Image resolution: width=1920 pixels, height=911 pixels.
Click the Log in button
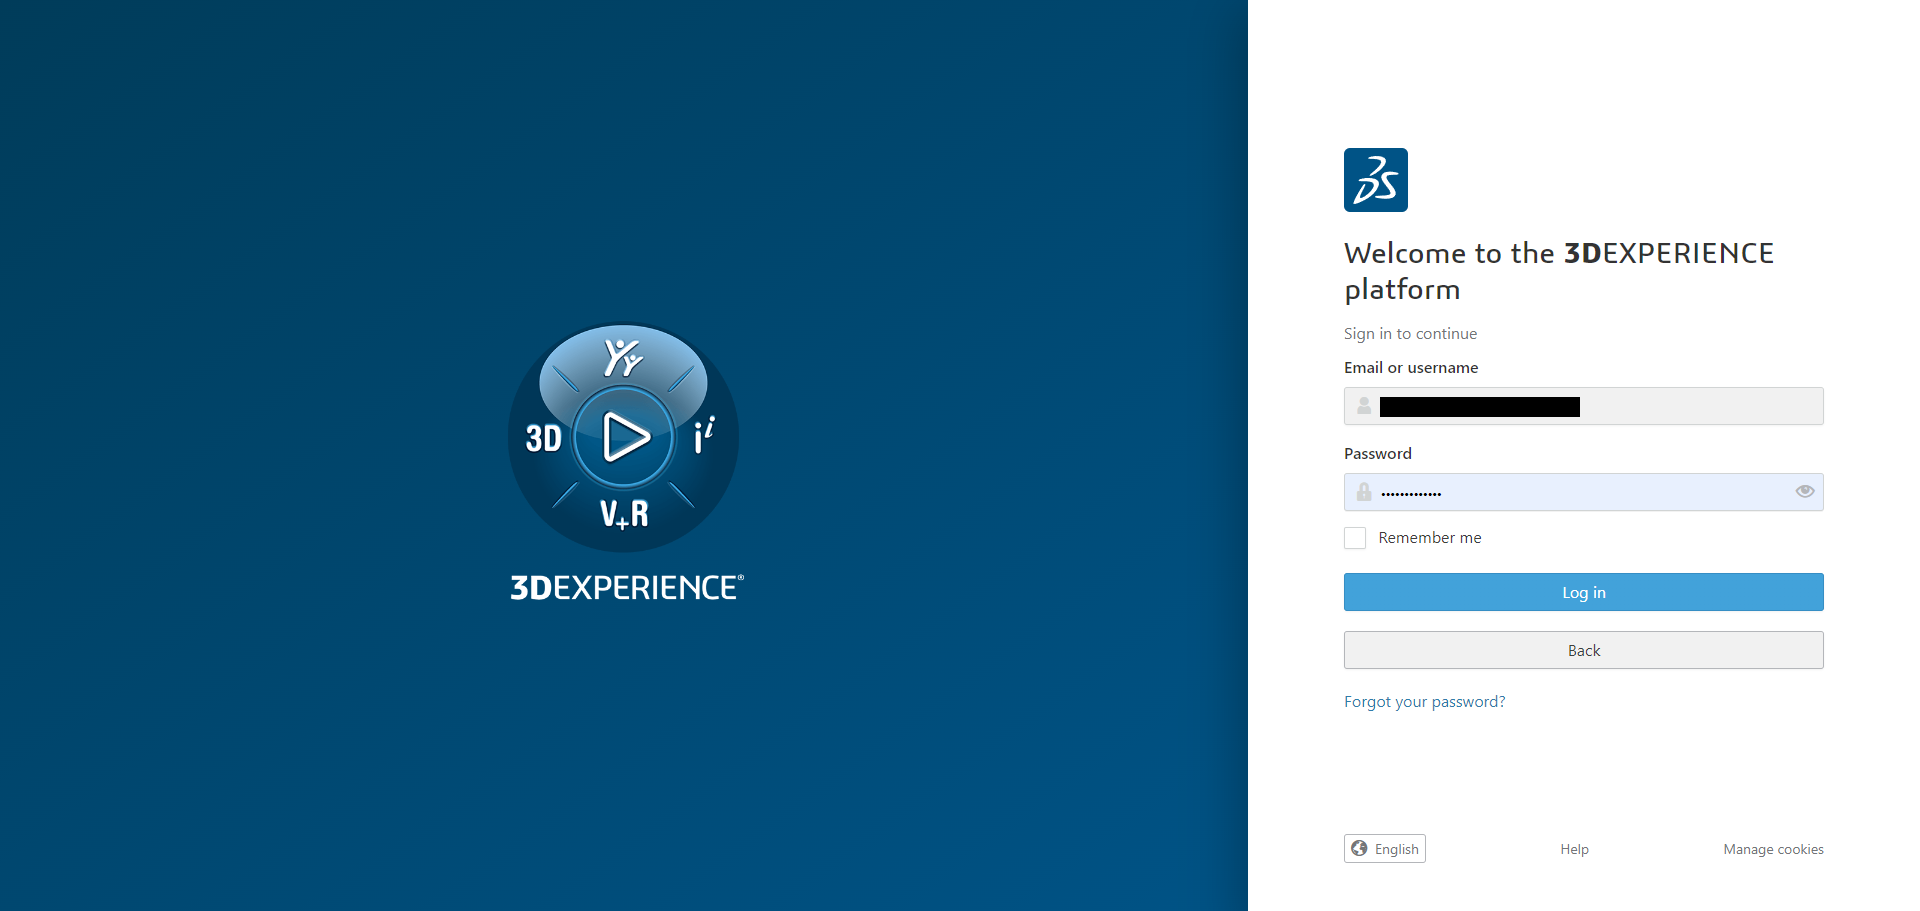pos(1584,592)
